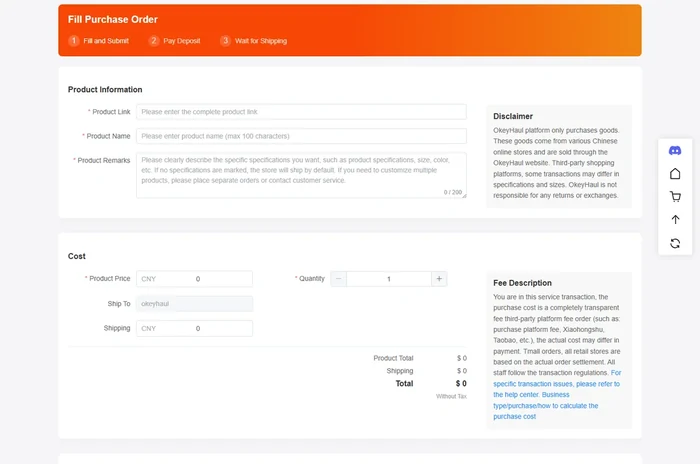Click the bold Total label

(x=404, y=383)
